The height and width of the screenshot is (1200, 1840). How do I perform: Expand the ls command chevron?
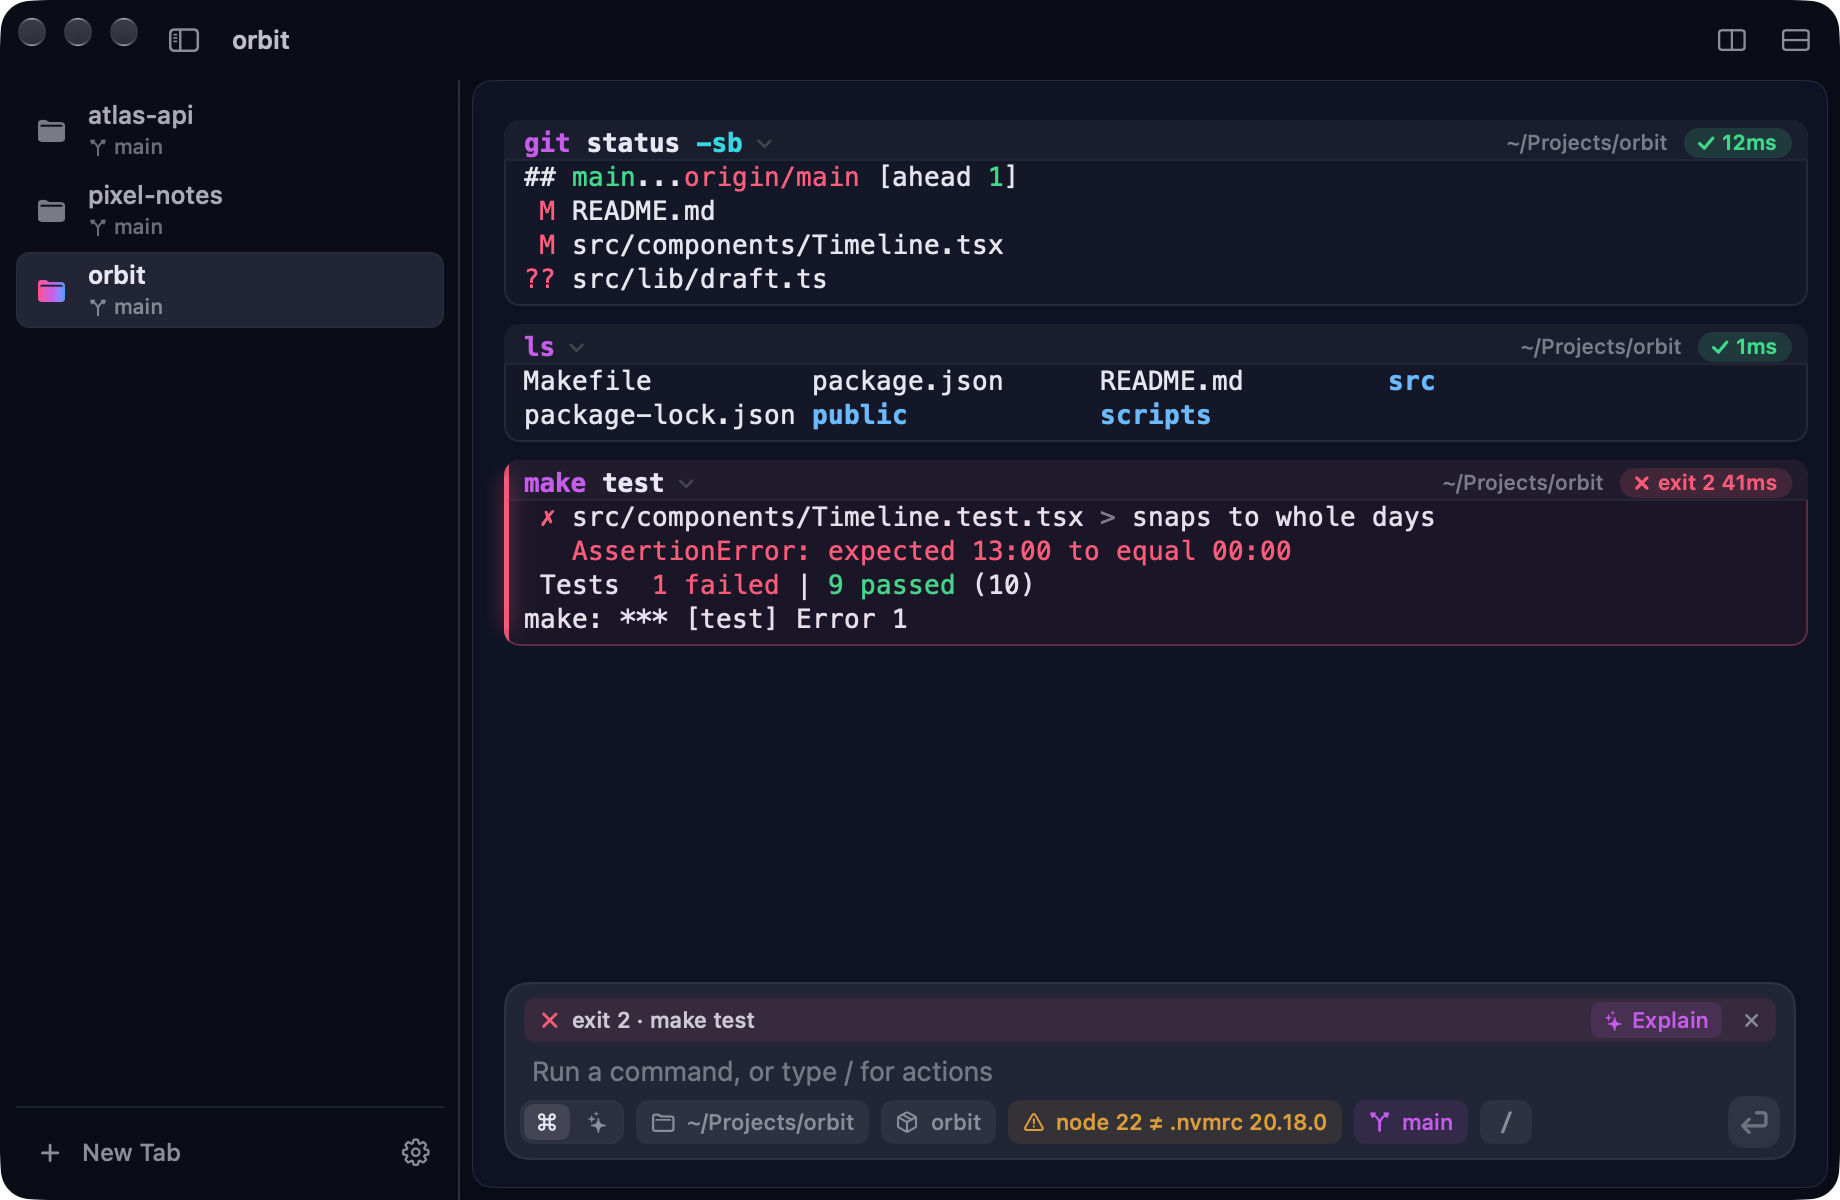577,348
